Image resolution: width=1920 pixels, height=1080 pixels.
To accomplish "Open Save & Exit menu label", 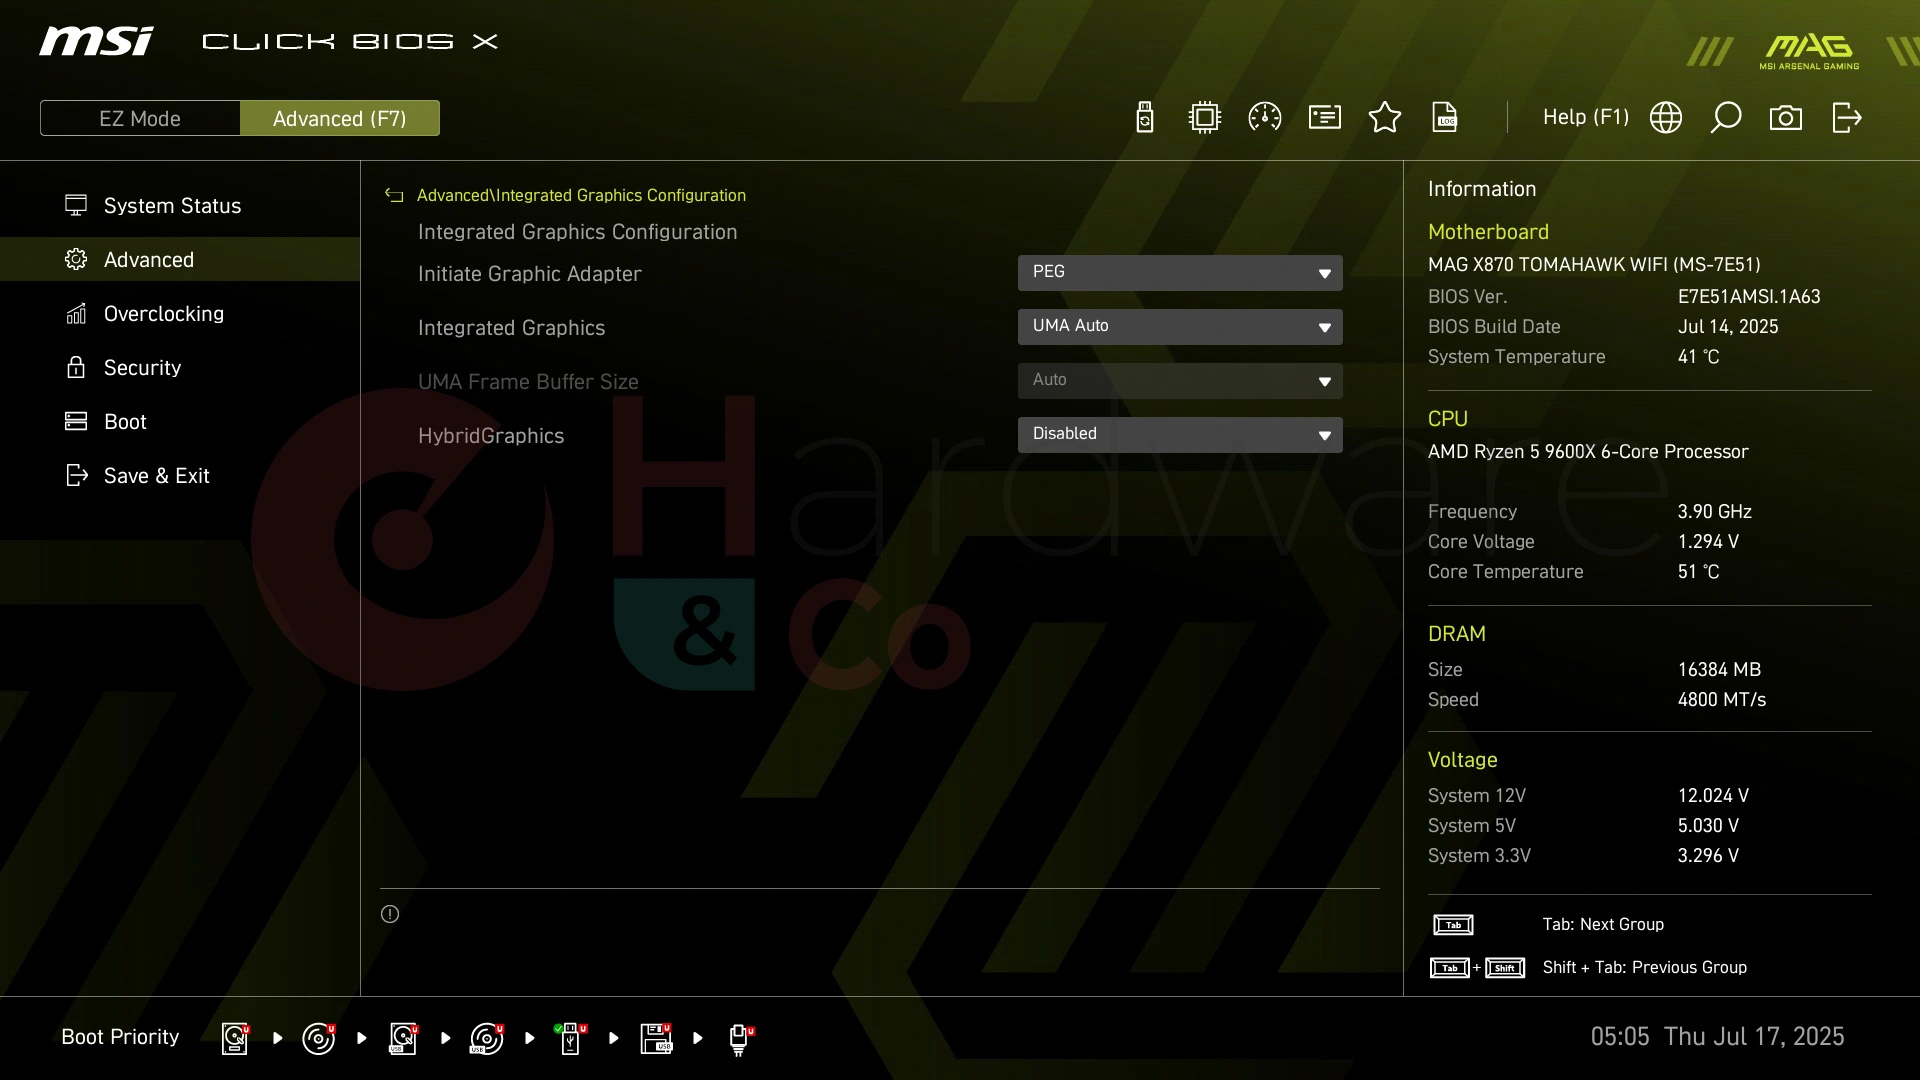I will click(157, 476).
